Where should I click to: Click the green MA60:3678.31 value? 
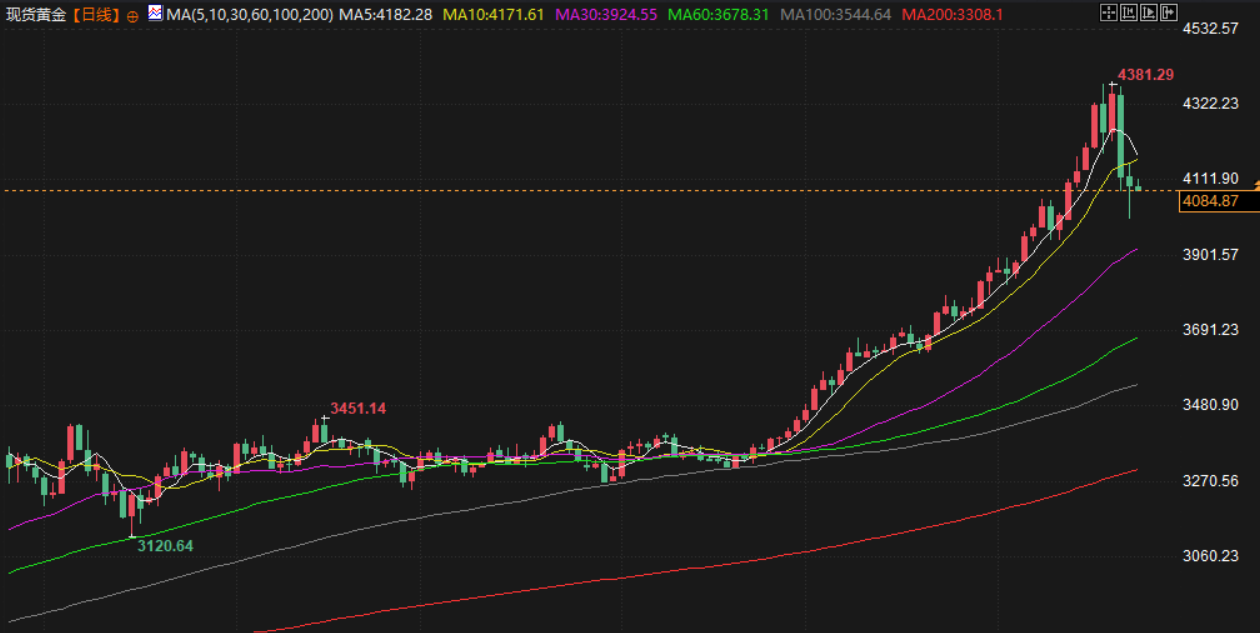pos(718,14)
